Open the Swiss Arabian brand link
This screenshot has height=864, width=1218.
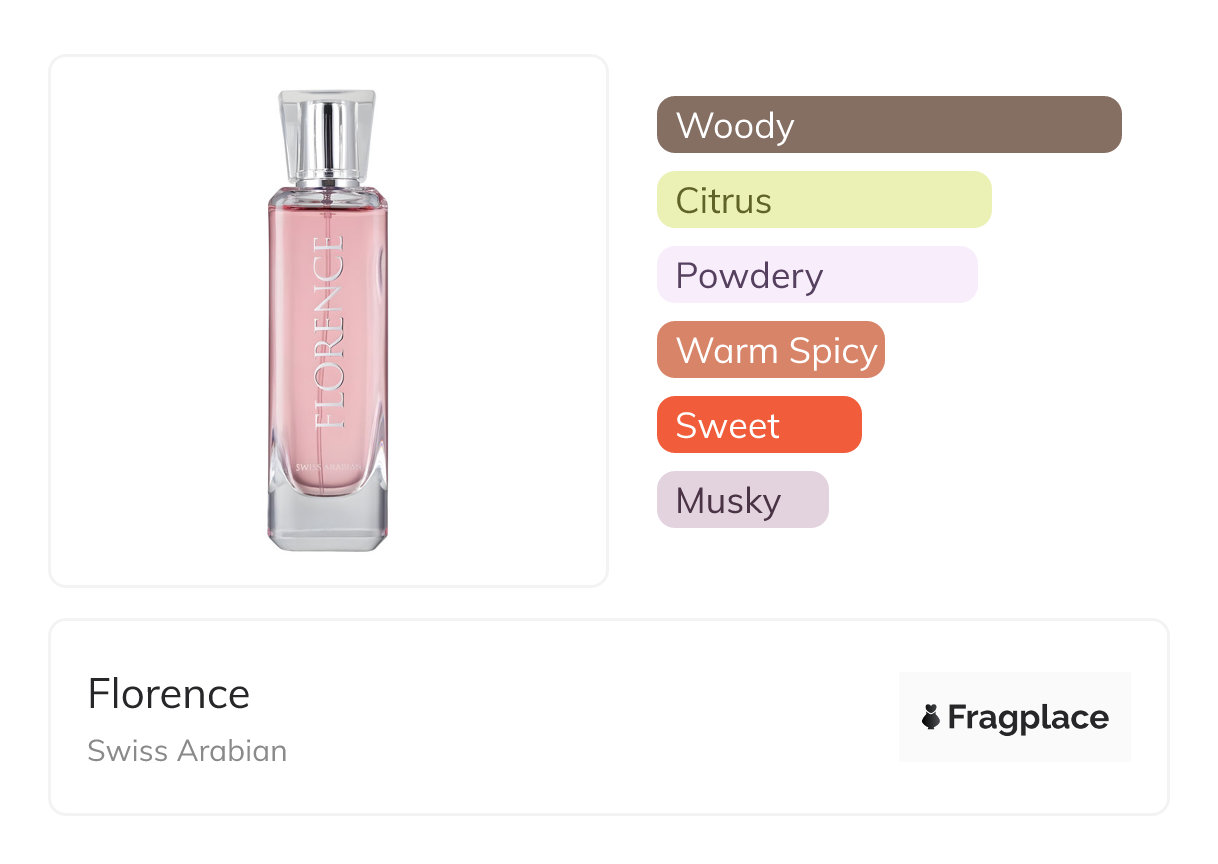(187, 751)
